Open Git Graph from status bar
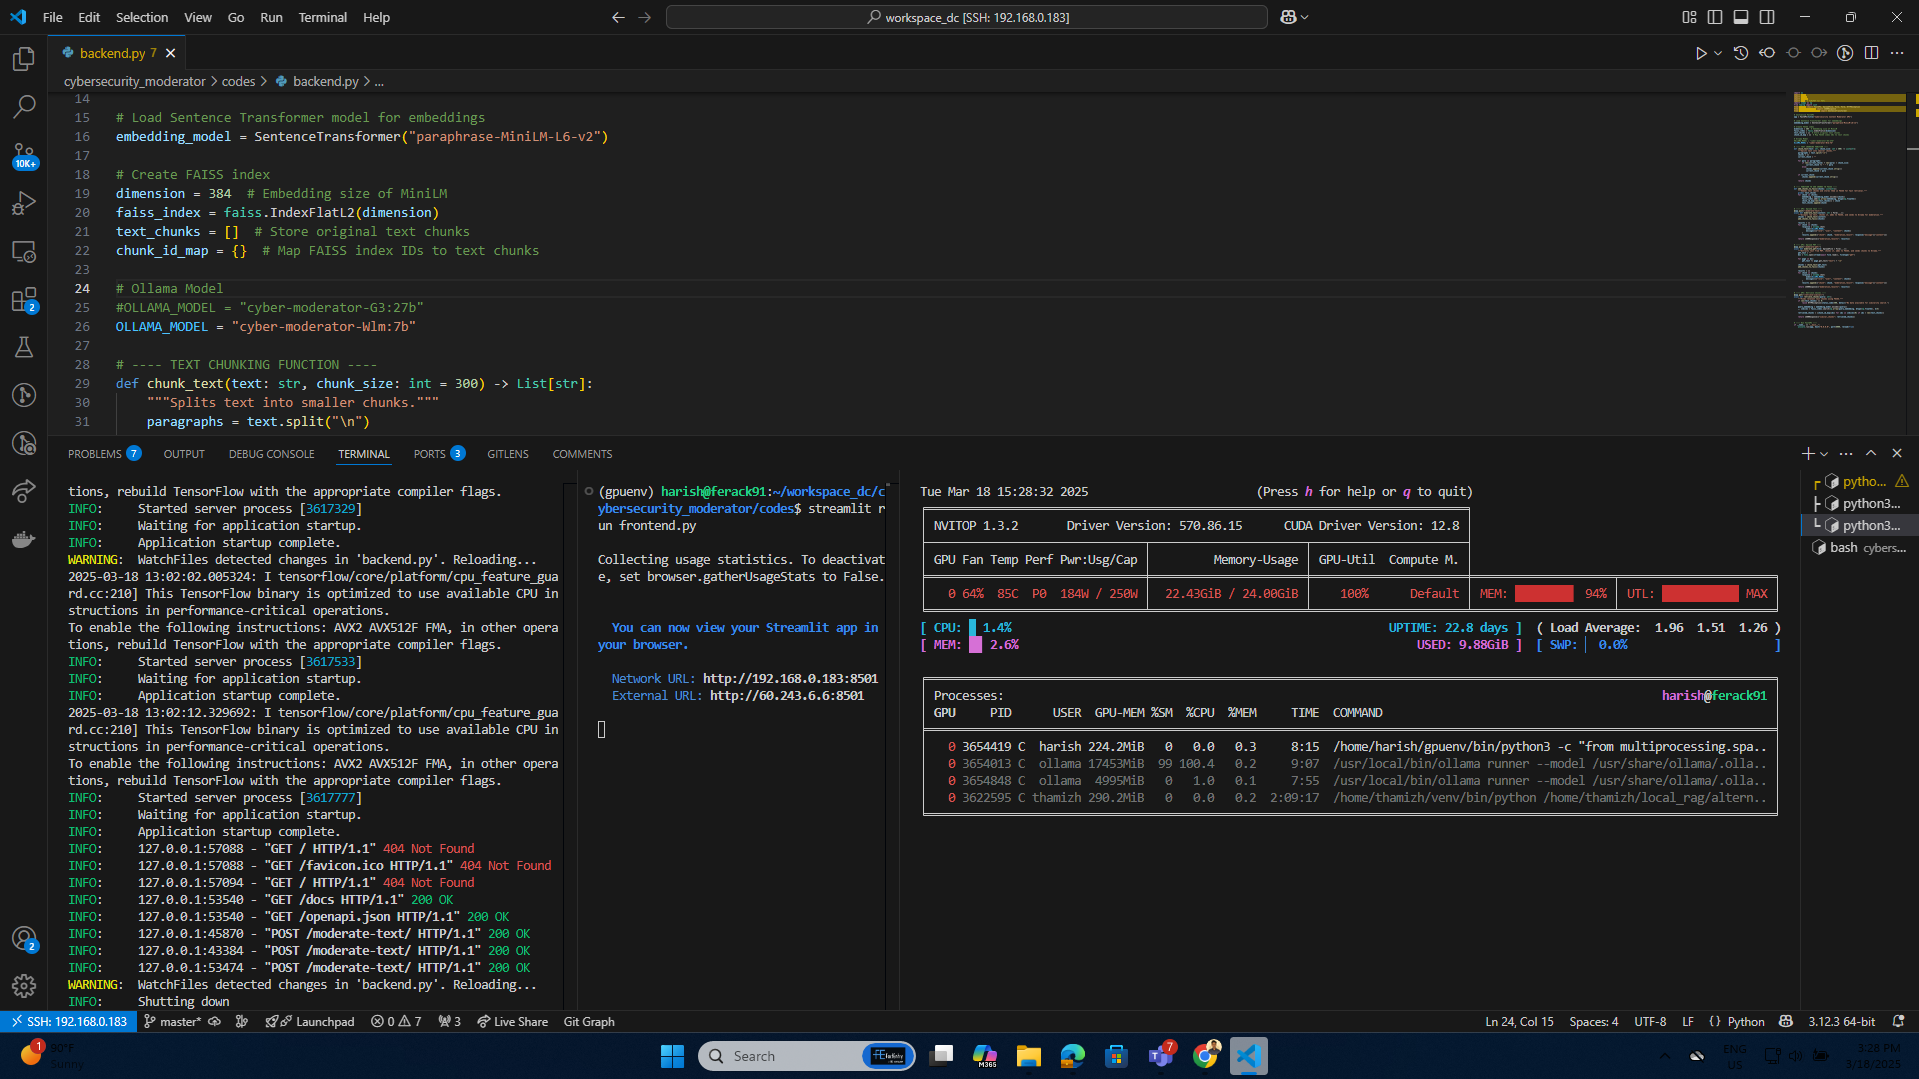Screen dimensions: 1919x1079 (x=589, y=1022)
